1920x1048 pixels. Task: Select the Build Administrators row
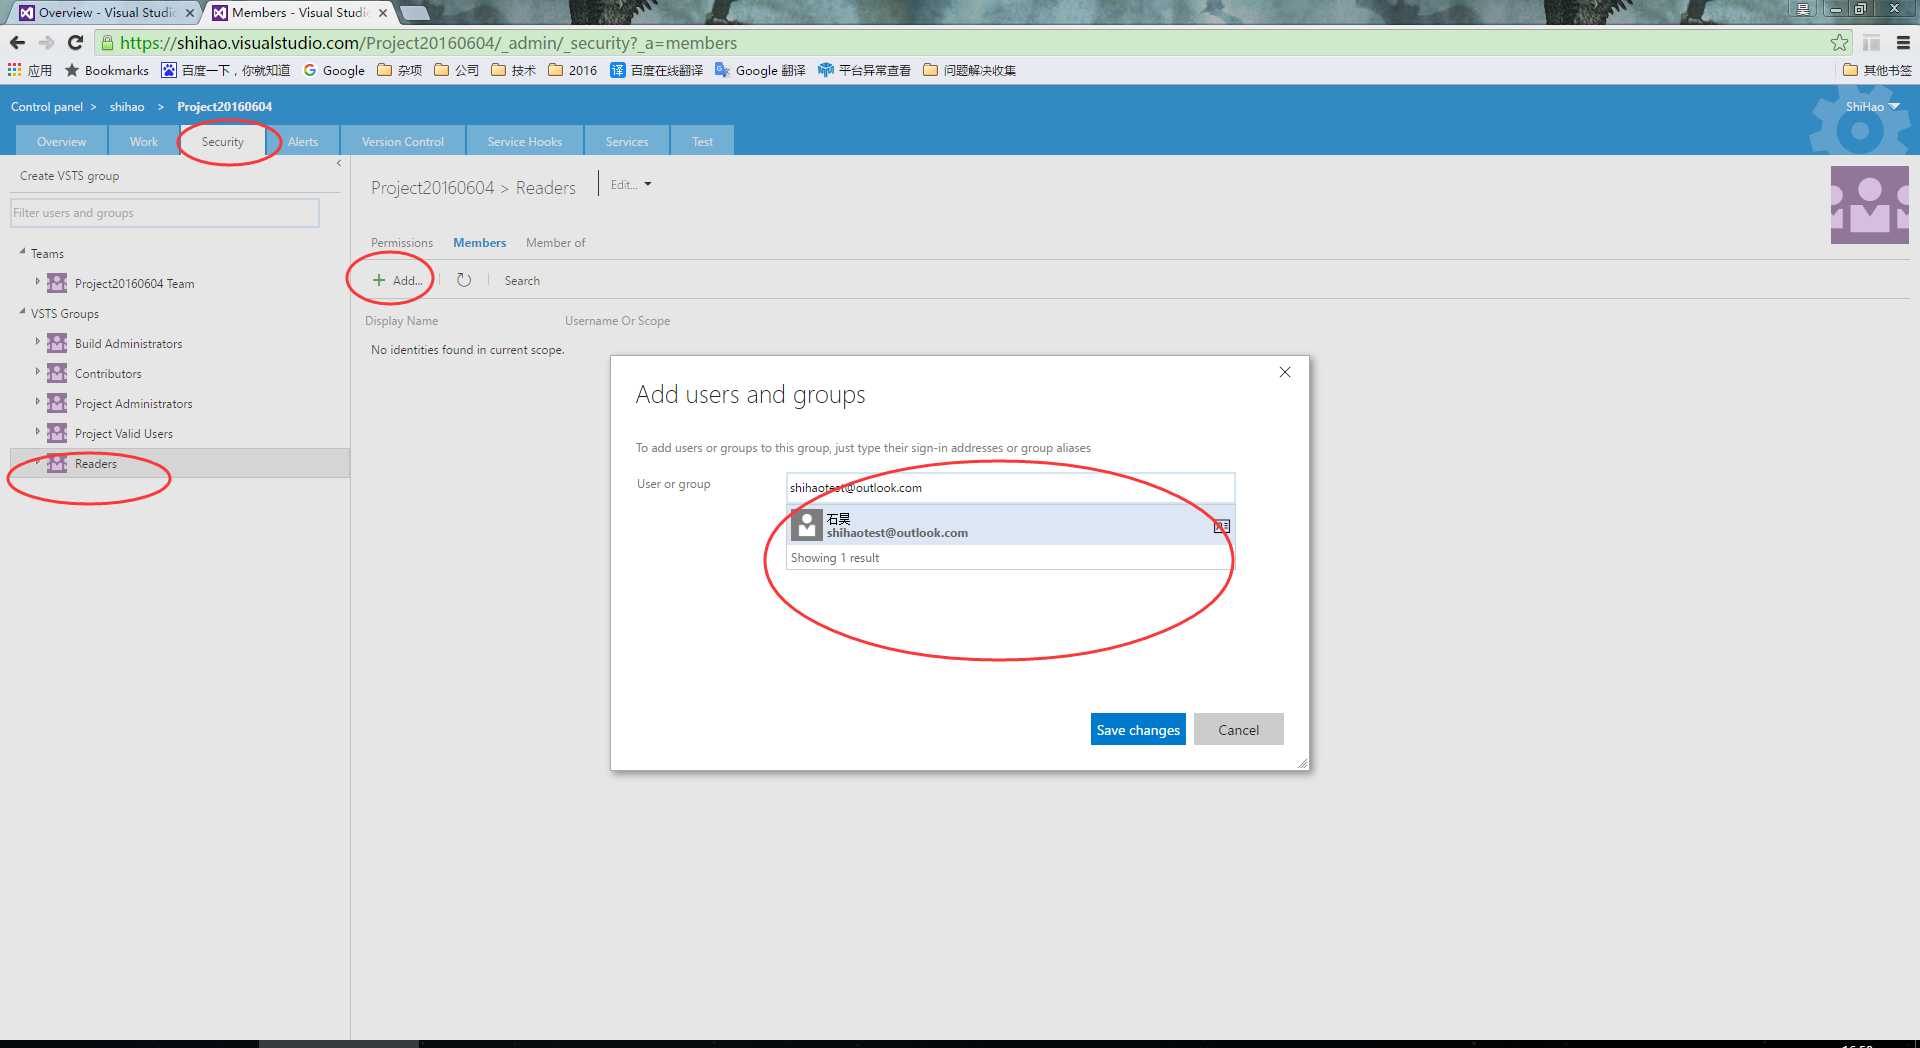[179, 343]
